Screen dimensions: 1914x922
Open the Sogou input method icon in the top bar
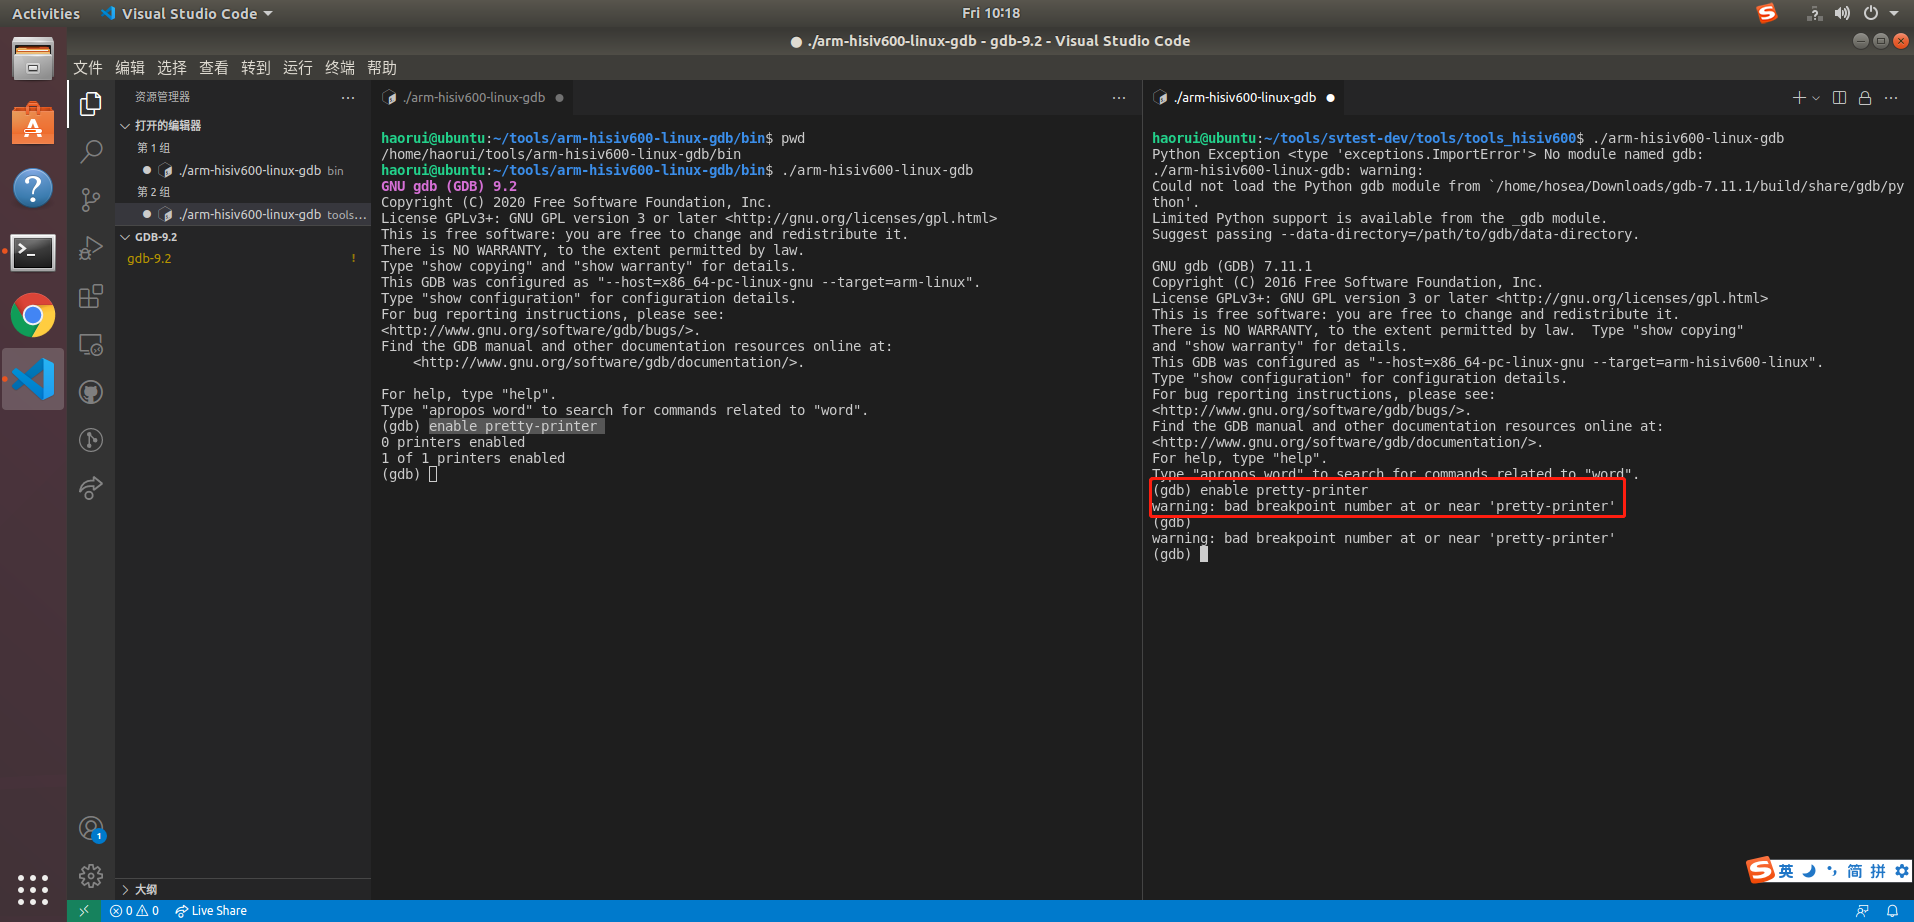click(1767, 13)
